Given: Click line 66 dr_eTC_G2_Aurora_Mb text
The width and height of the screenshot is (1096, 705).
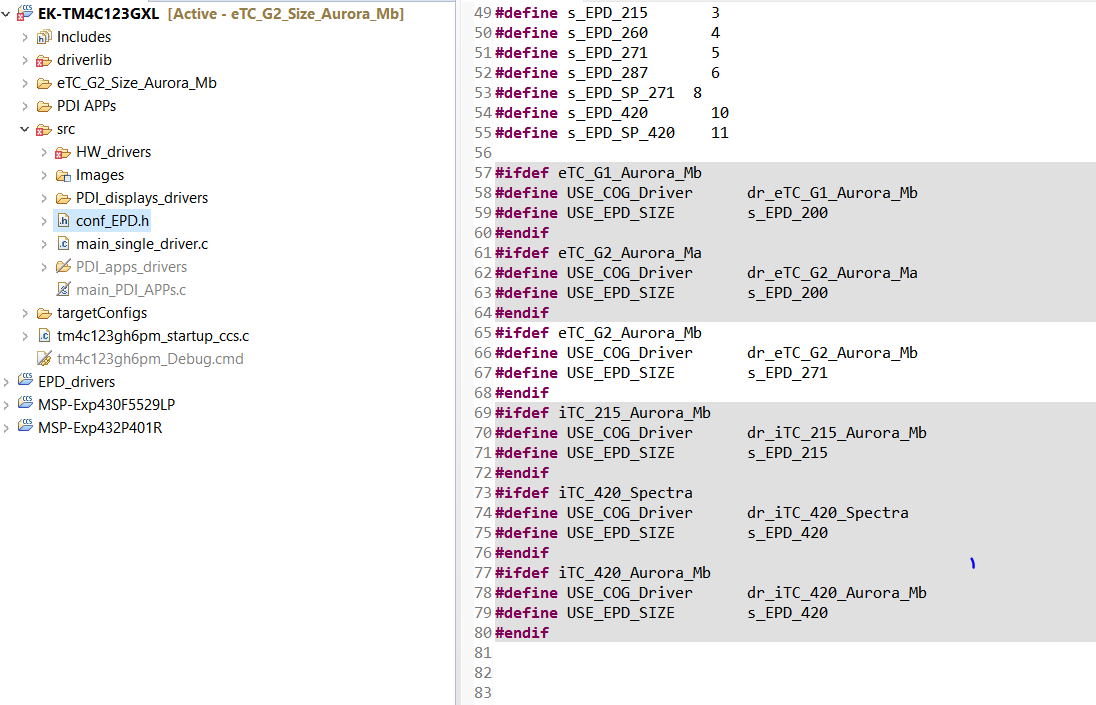Looking at the screenshot, I should [832, 353].
